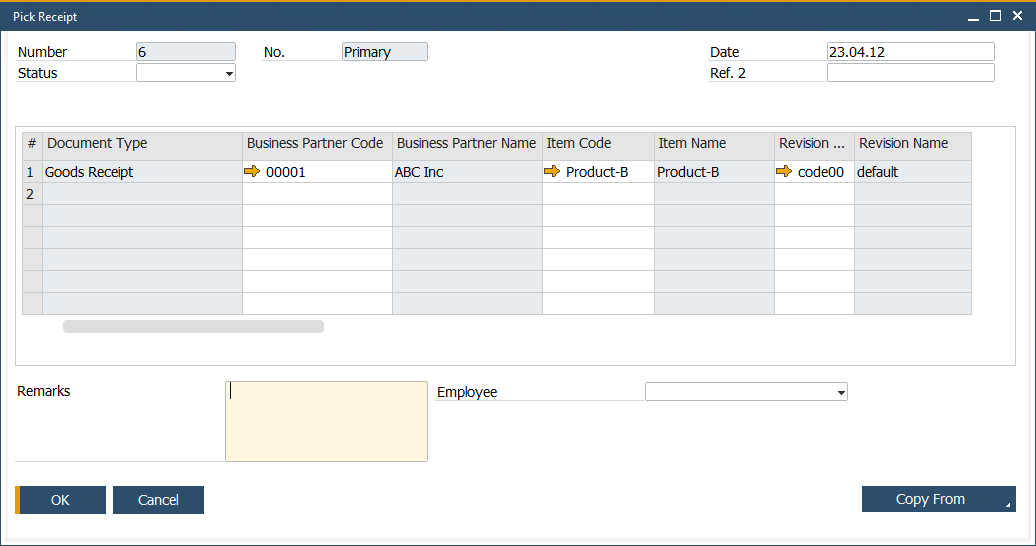The image size is (1036, 546).
Task: Click link arrow beside Revision code00
Action: coord(784,172)
